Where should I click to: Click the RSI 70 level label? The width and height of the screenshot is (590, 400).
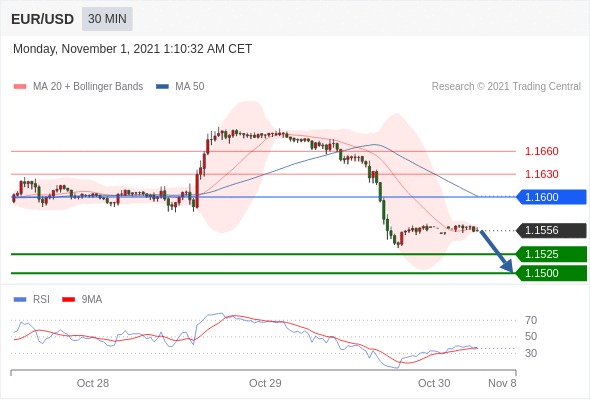531,320
